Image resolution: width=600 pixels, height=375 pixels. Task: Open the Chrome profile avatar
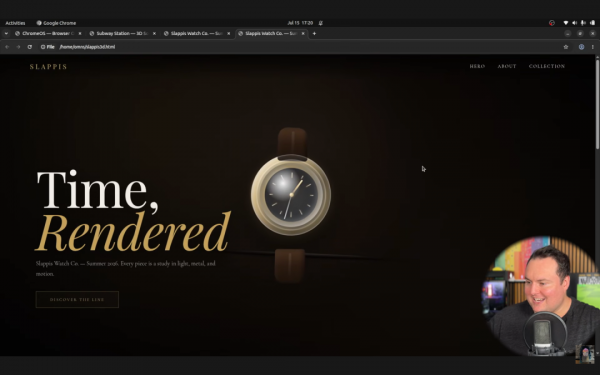[x=581, y=47]
